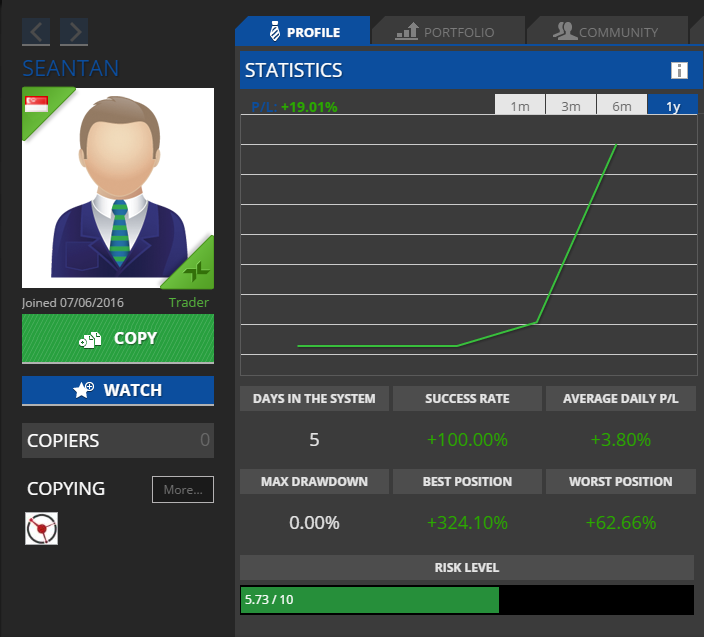This screenshot has width=704, height=637.
Task: Click the Copiers count row
Action: click(118, 440)
